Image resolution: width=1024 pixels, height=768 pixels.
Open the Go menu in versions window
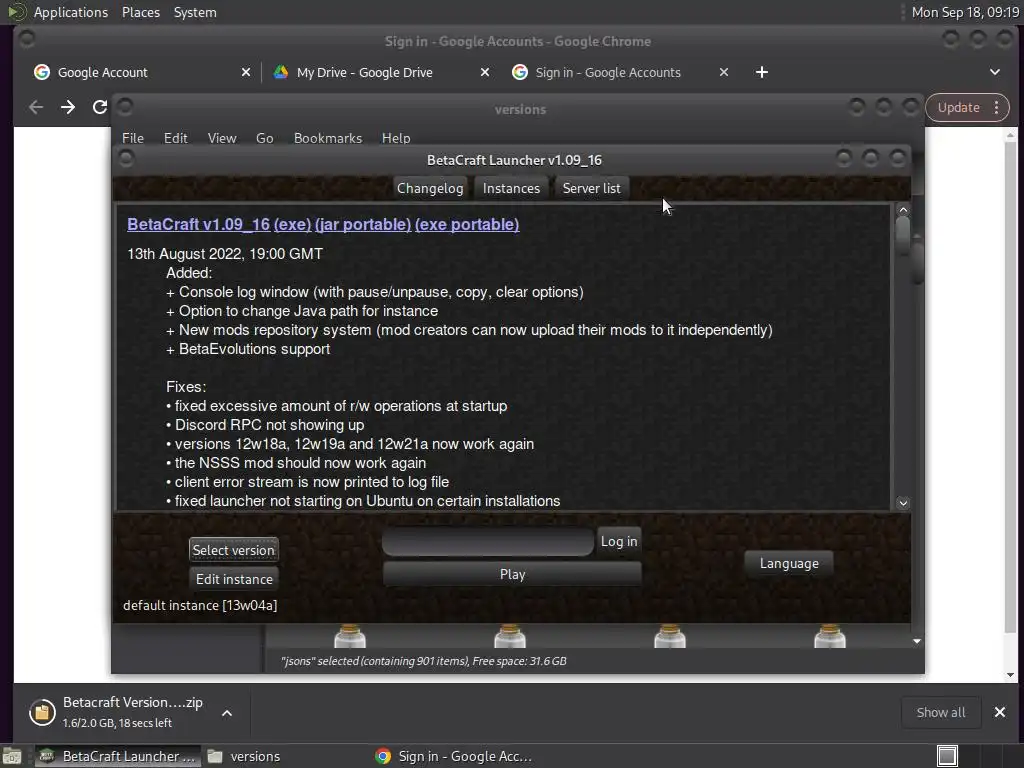[264, 138]
